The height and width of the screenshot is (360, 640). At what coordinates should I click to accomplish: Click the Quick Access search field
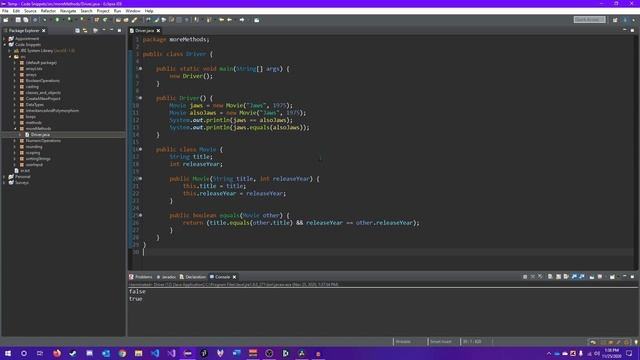(x=589, y=20)
